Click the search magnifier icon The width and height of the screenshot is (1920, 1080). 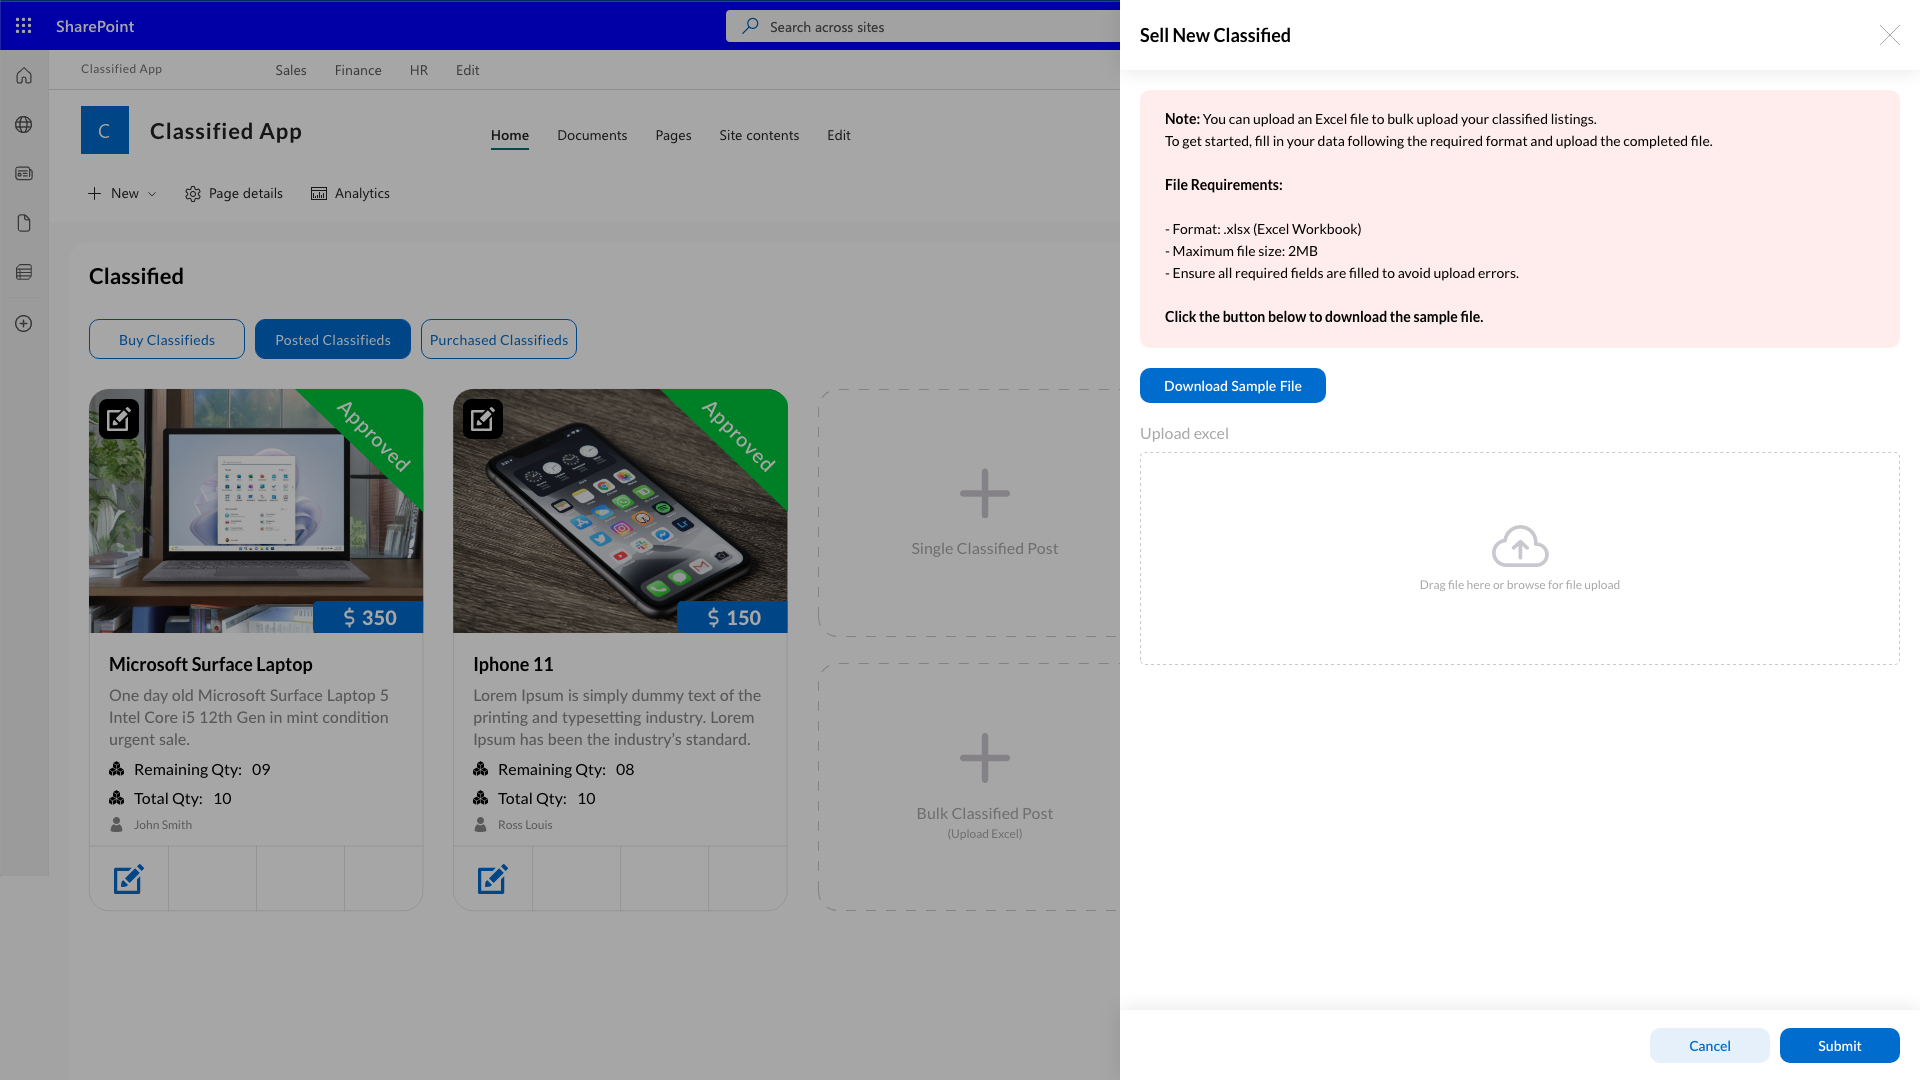tap(750, 26)
